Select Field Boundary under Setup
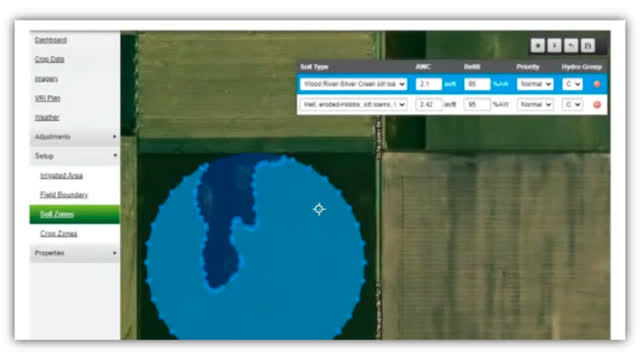 [64, 195]
